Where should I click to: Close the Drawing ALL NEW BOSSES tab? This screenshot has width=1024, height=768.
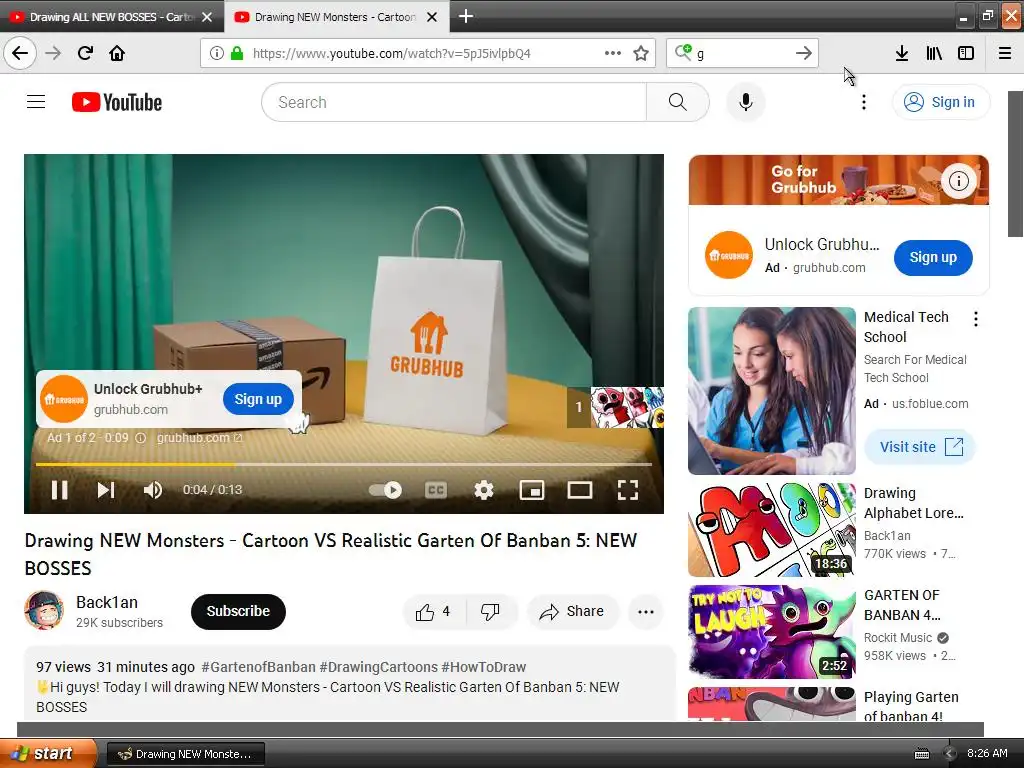click(x=207, y=17)
